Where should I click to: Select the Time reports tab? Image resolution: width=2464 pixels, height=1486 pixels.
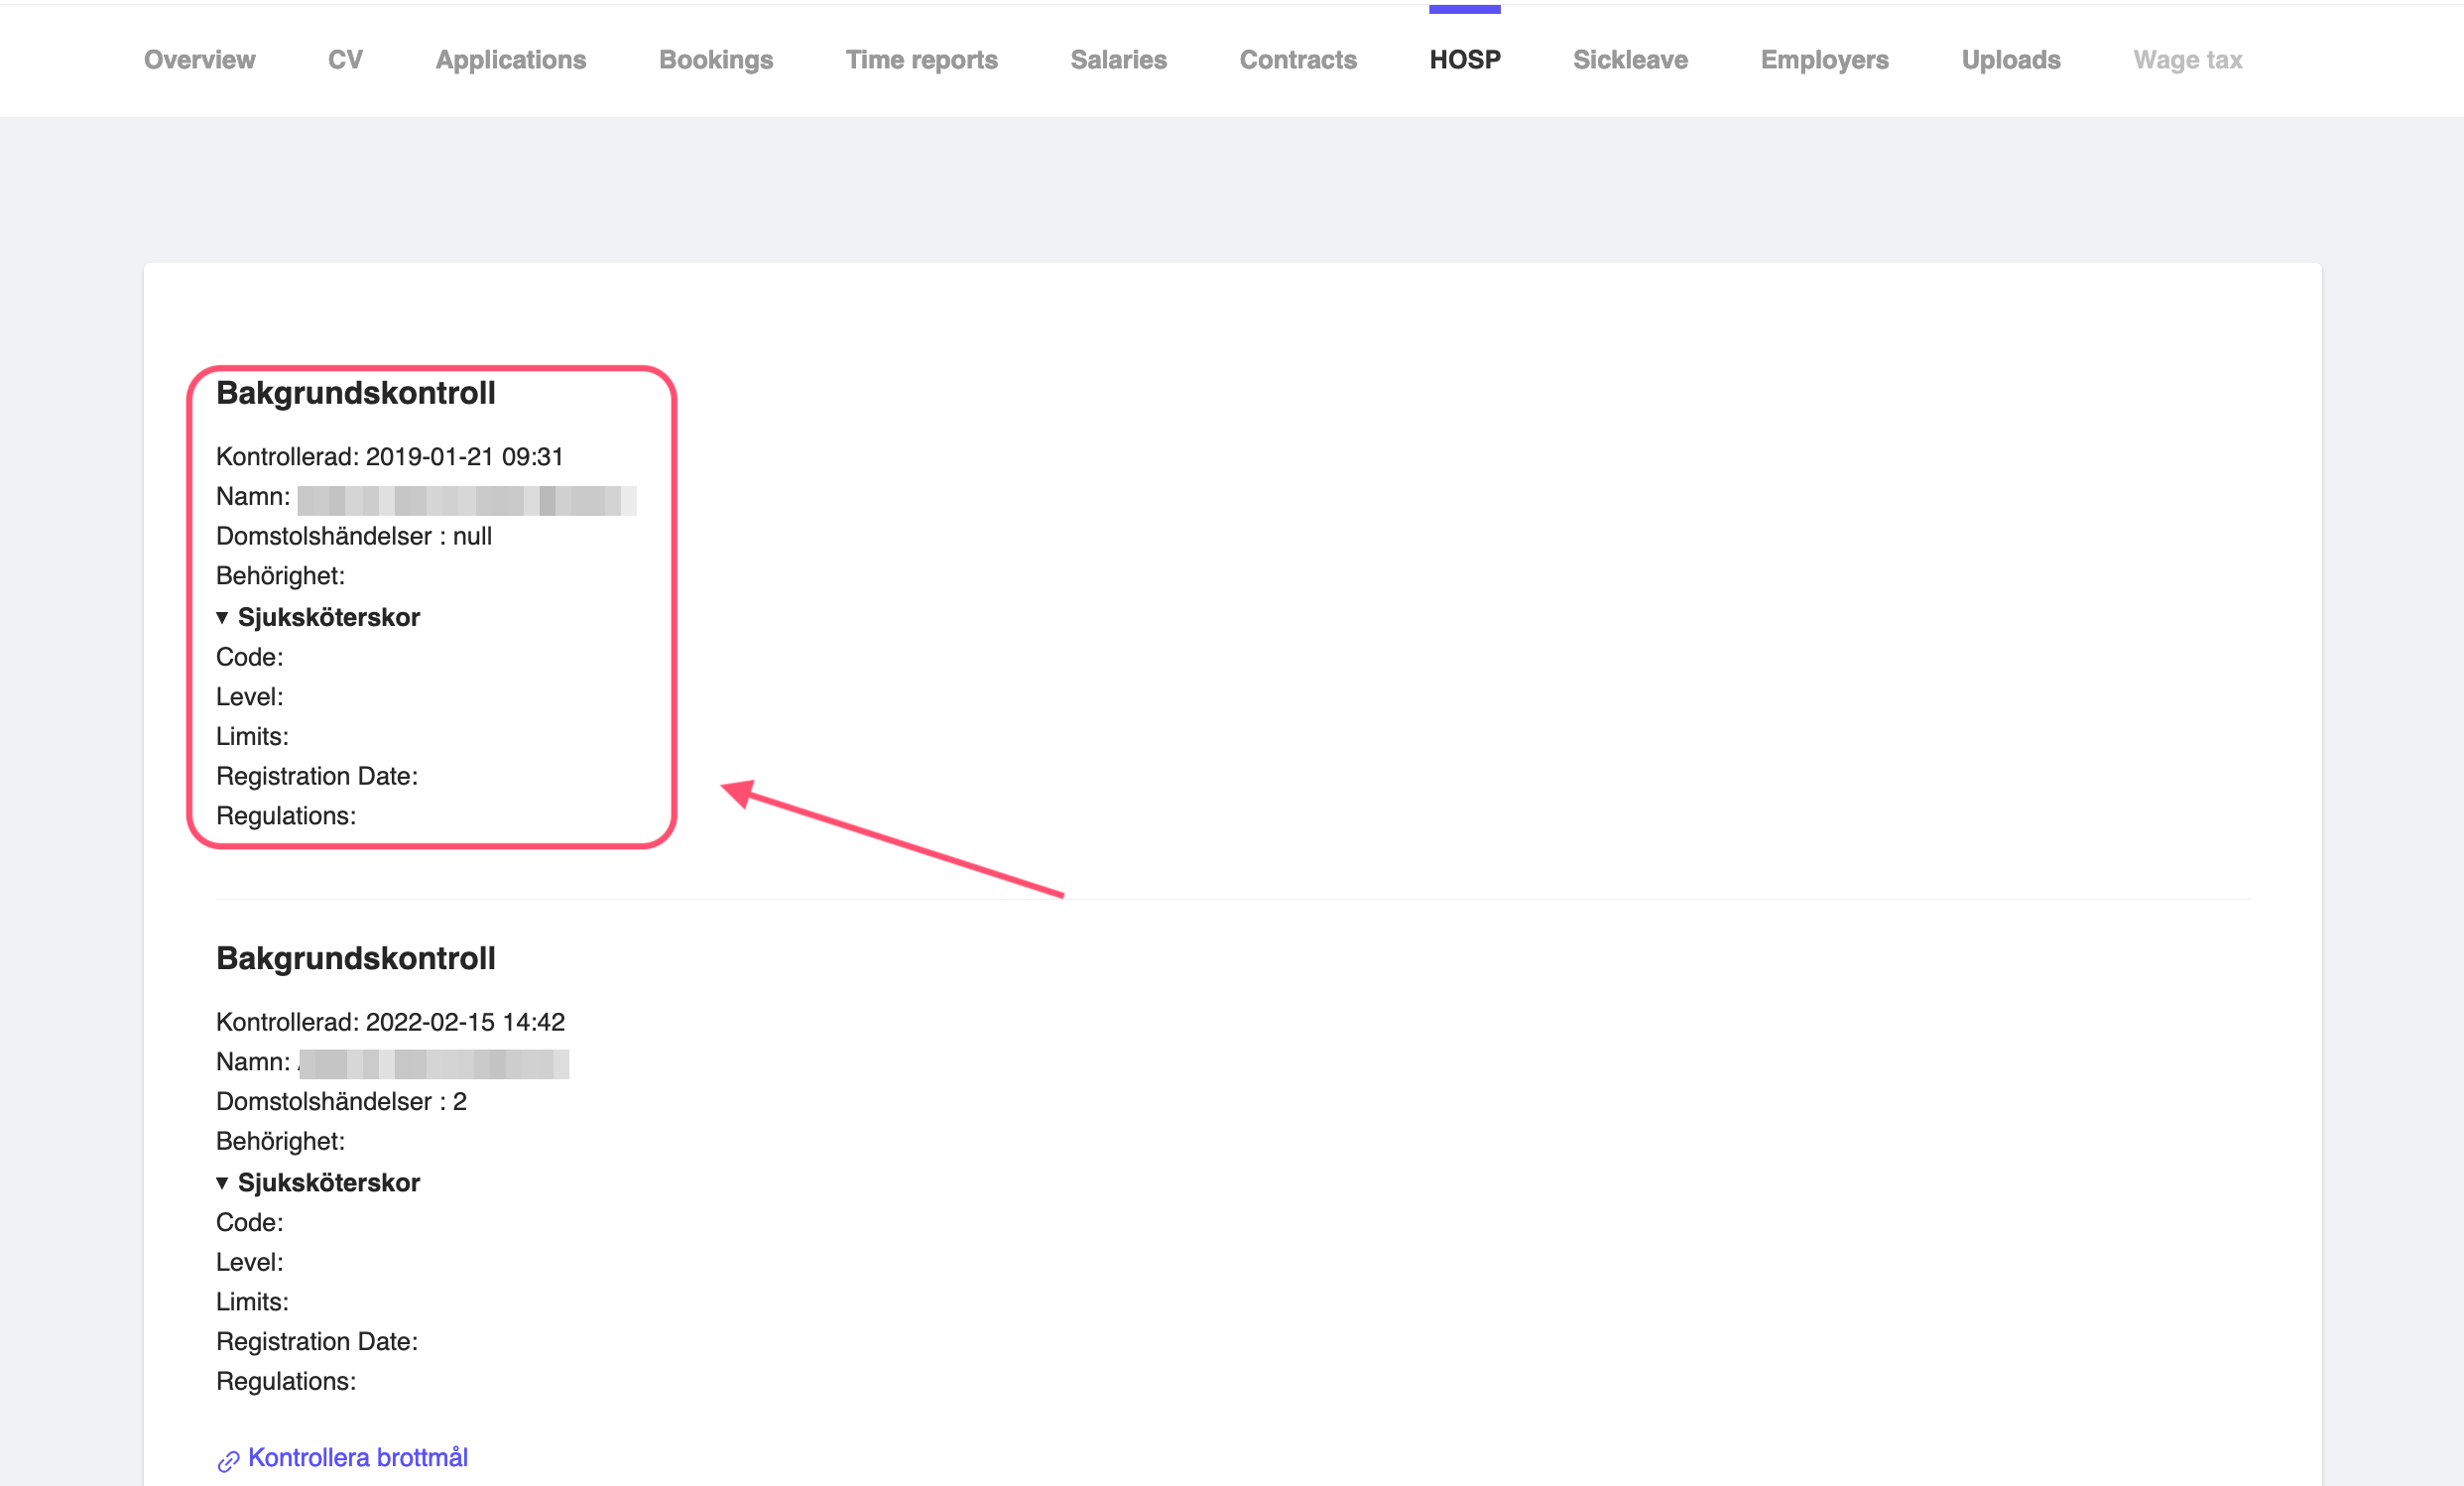(921, 60)
